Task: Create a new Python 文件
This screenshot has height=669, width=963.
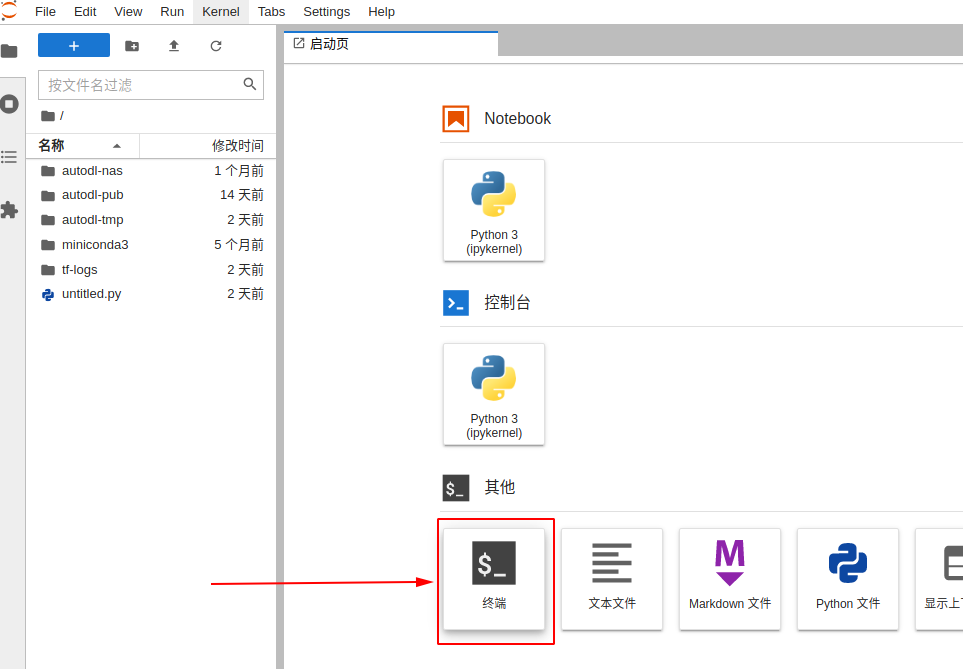Action: pos(848,578)
